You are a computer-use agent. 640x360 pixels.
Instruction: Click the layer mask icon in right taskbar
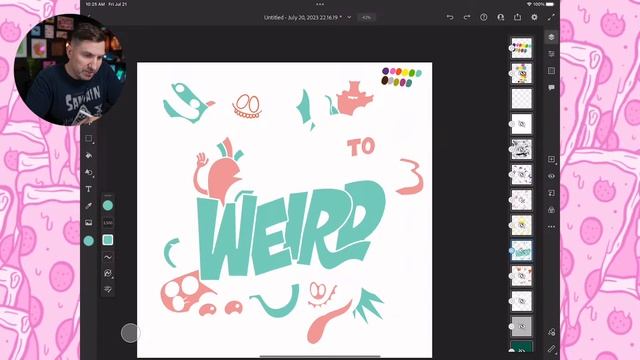point(551,193)
